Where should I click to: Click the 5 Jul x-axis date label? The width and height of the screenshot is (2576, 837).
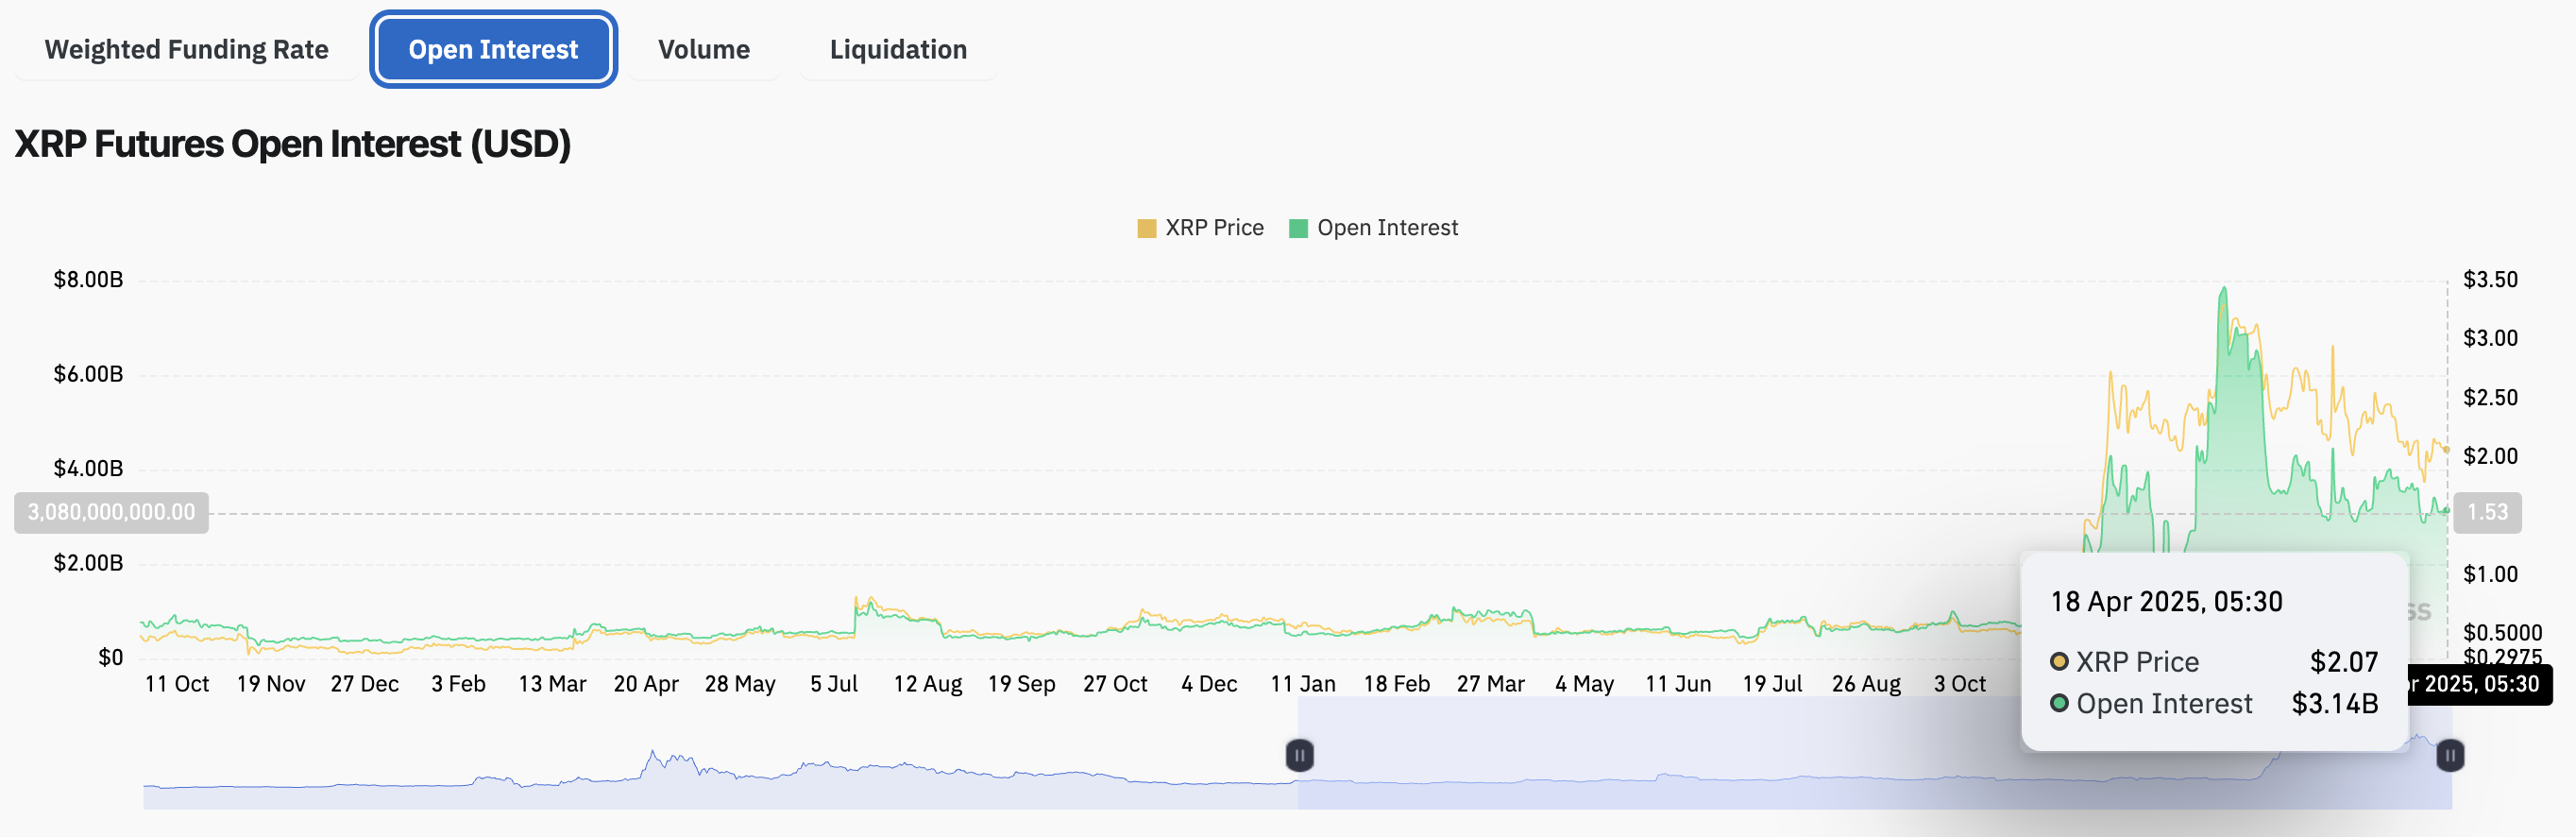[833, 684]
